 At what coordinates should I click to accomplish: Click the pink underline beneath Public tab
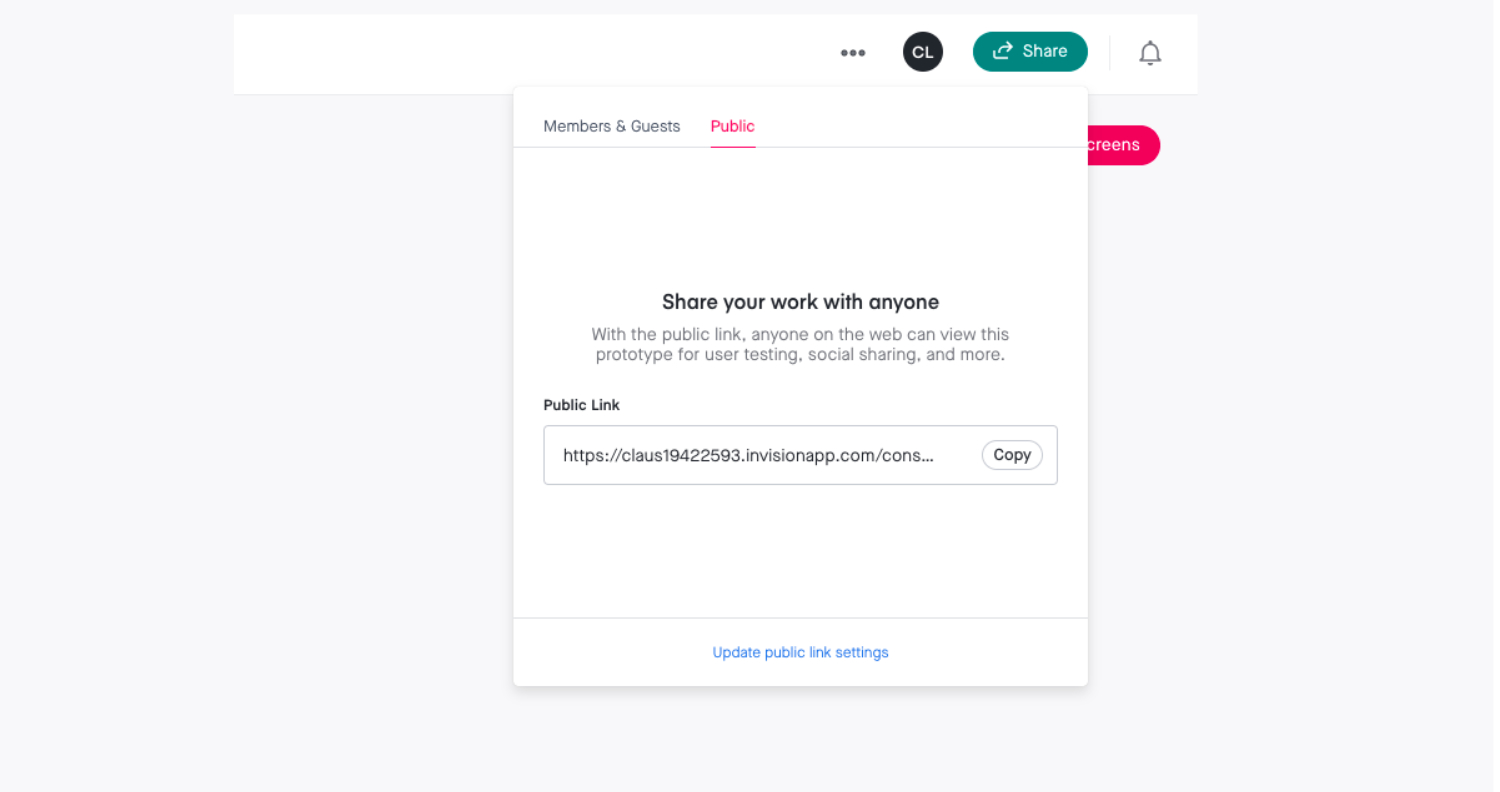click(x=733, y=146)
